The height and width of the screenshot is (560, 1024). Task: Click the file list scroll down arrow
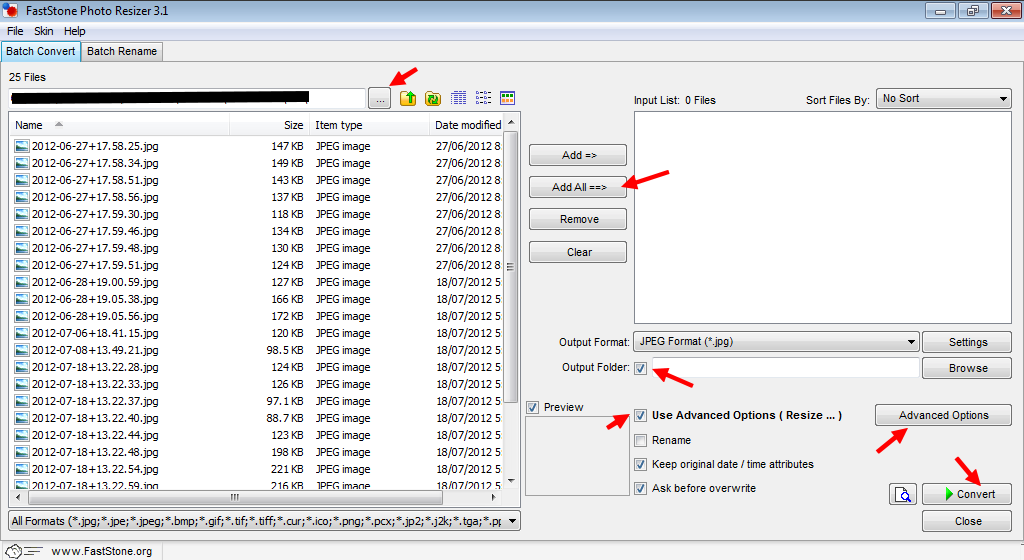(511, 482)
